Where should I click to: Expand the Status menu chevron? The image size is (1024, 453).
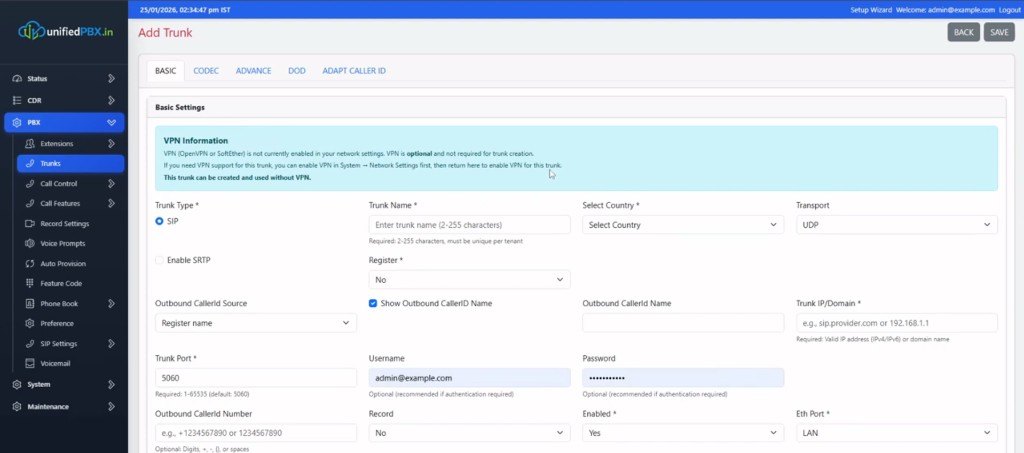tap(112, 78)
